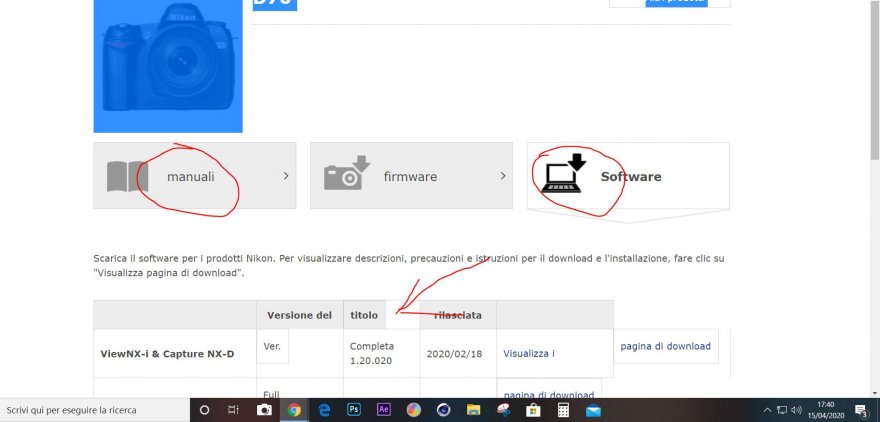Switch to the Software tab
Viewport: 880px width, 422px height.
pyautogui.click(x=628, y=176)
